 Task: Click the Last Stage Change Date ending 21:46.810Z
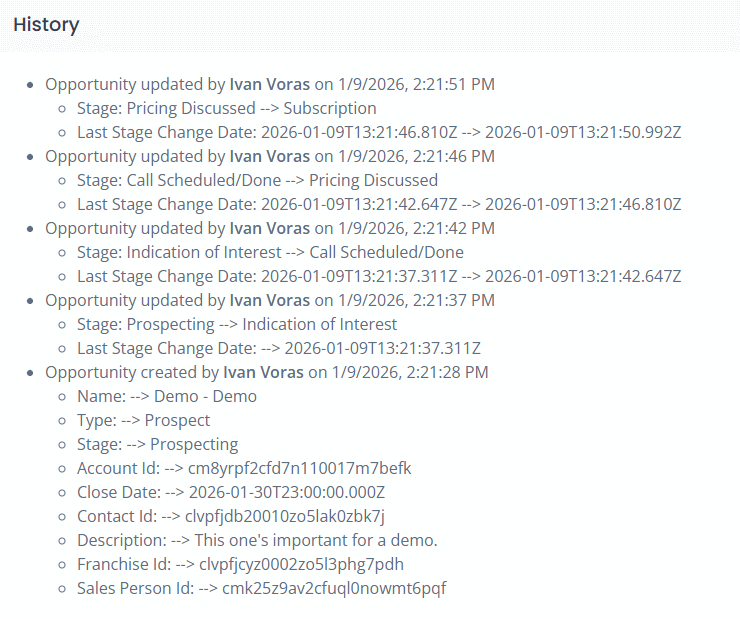pyautogui.click(x=379, y=204)
